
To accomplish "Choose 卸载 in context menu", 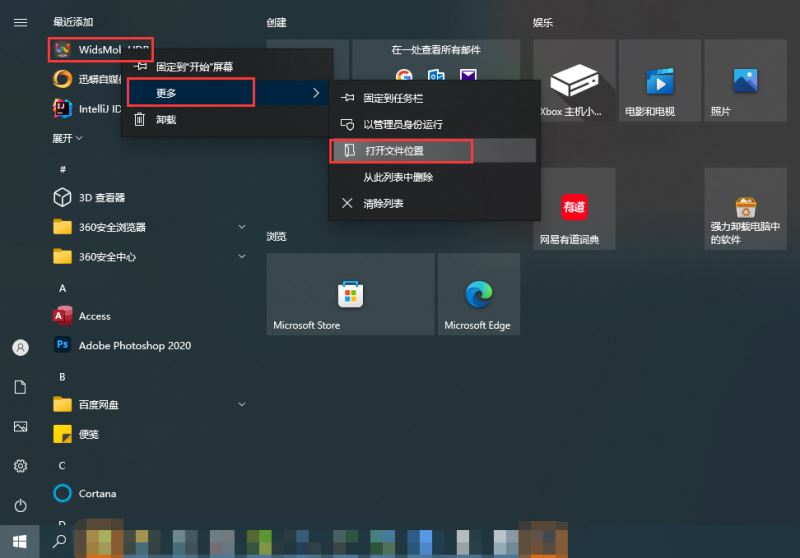I will tap(227, 119).
